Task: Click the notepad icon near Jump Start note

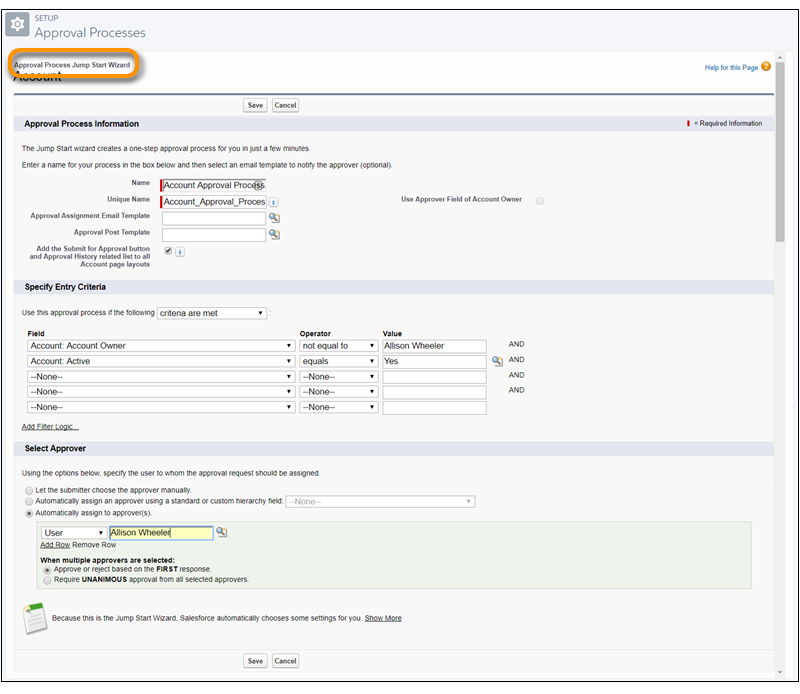Action: [x=35, y=618]
